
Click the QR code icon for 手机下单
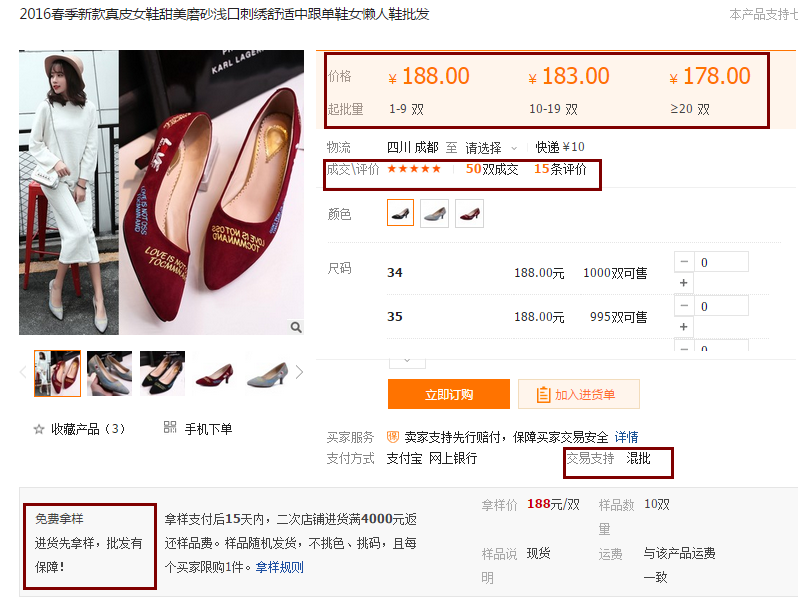coord(170,428)
